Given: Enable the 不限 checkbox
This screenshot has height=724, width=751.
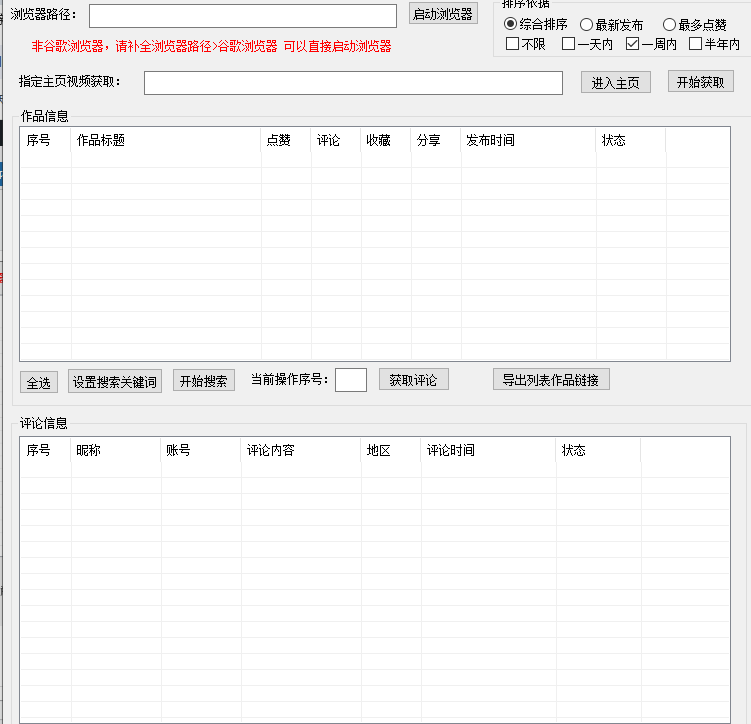Looking at the screenshot, I should tap(513, 44).
